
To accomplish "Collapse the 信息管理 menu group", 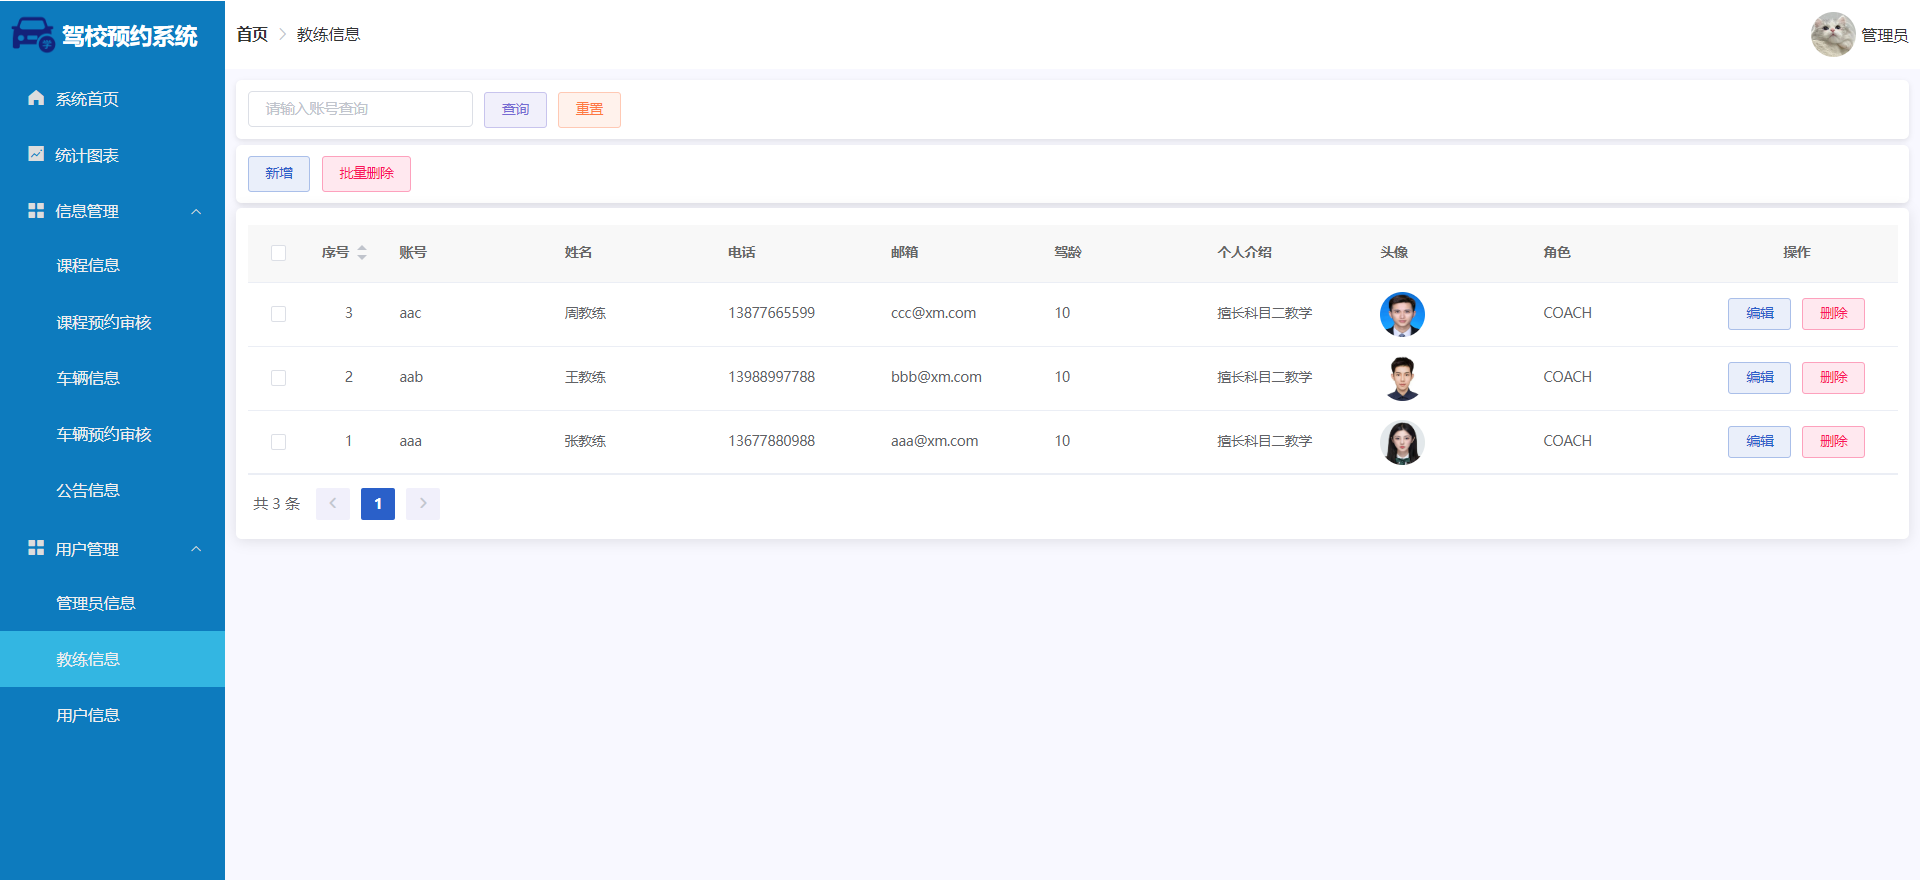I will (x=196, y=211).
